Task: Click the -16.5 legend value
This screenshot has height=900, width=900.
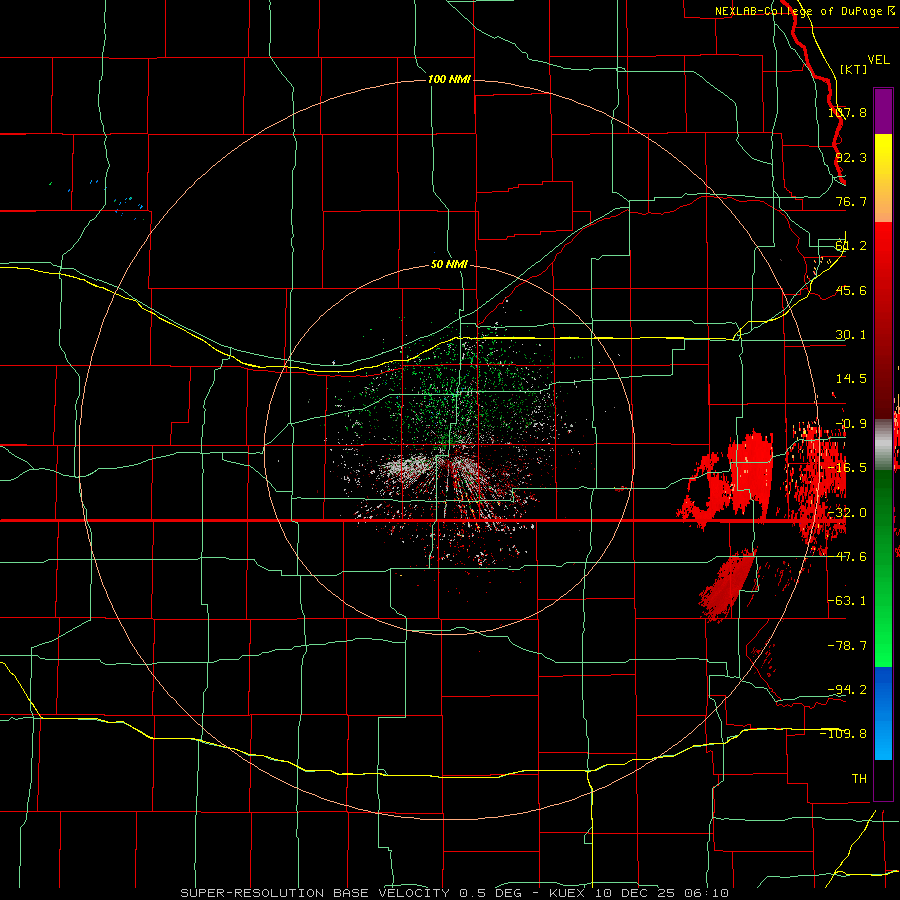Action: 847,468
